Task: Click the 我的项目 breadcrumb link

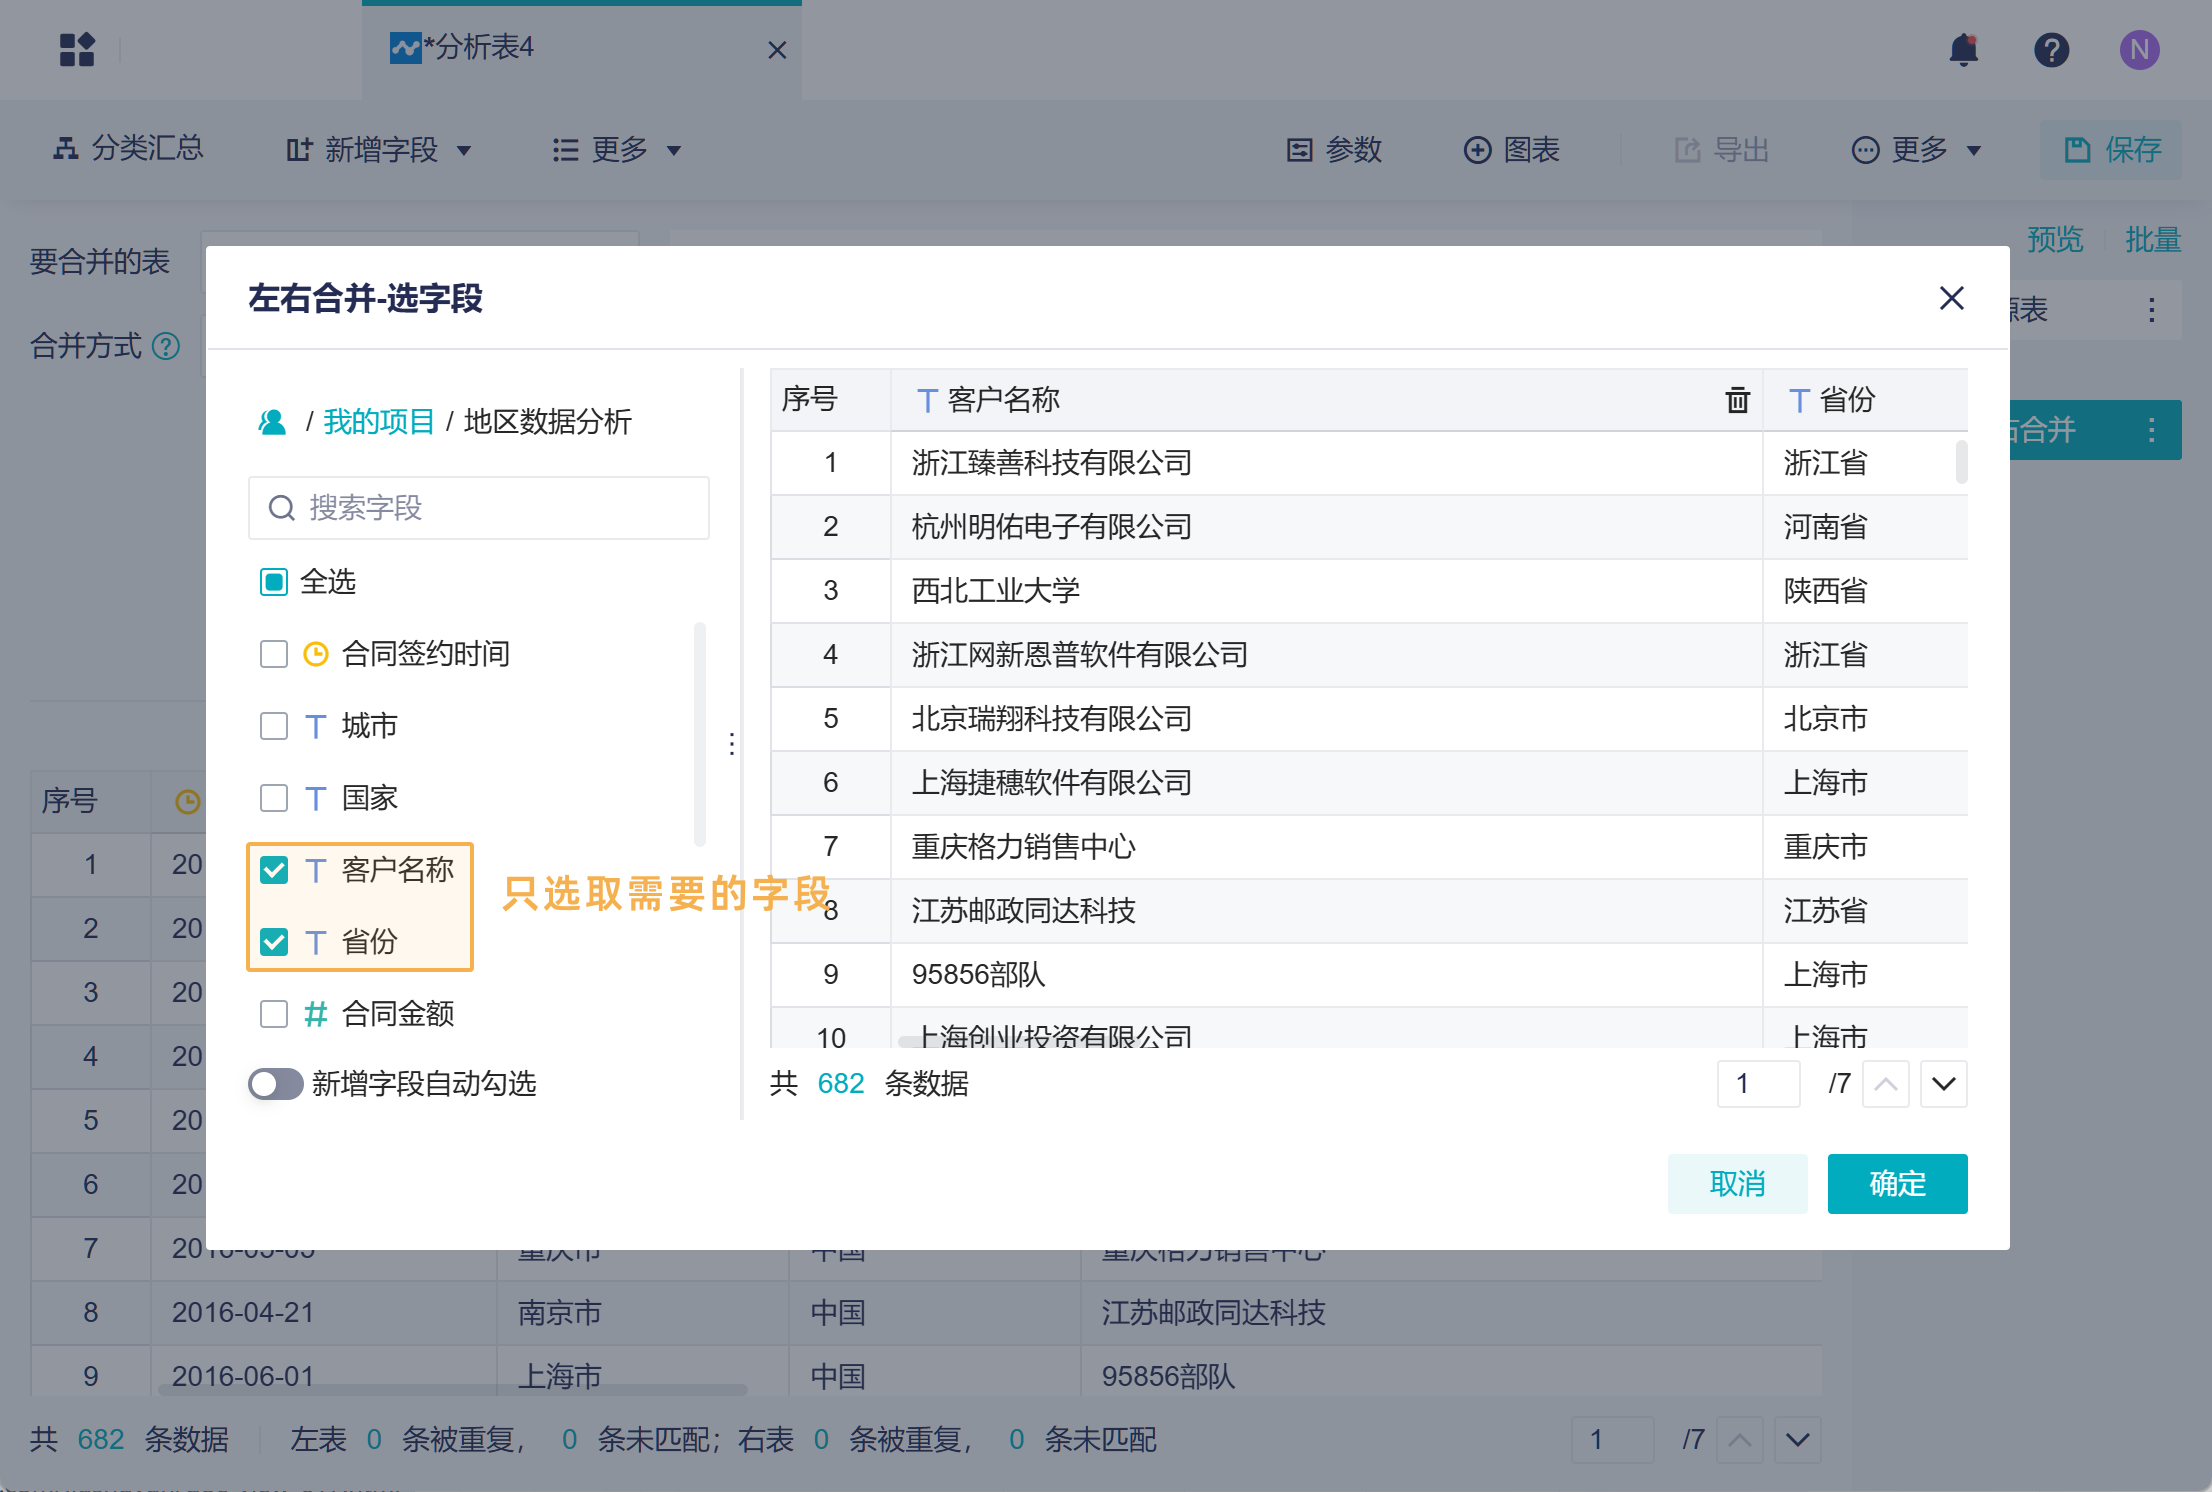Action: point(378,422)
